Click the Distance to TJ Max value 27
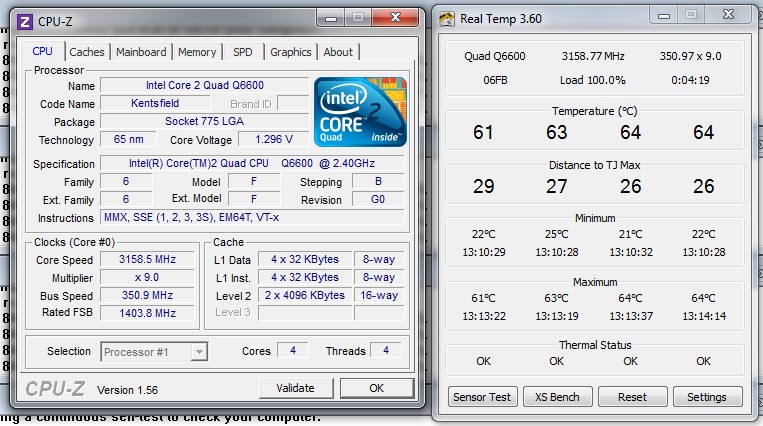 point(557,186)
